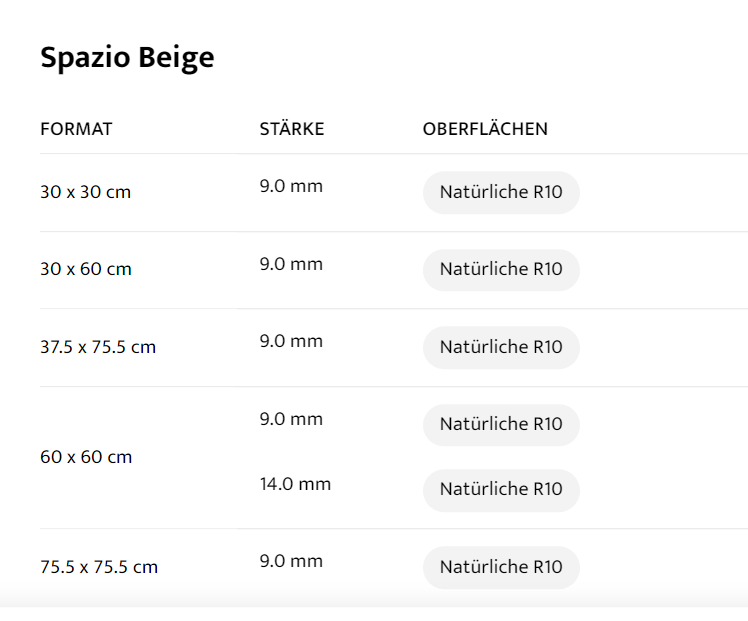748x621 pixels.
Task: Pick Natürliche R10 next to 14.0 mm thickness
Action: tap(501, 489)
